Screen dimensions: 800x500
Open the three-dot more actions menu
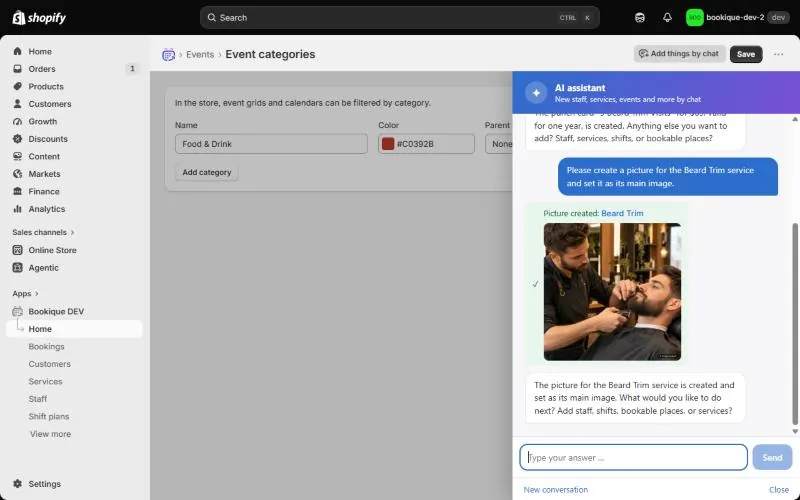(x=778, y=54)
